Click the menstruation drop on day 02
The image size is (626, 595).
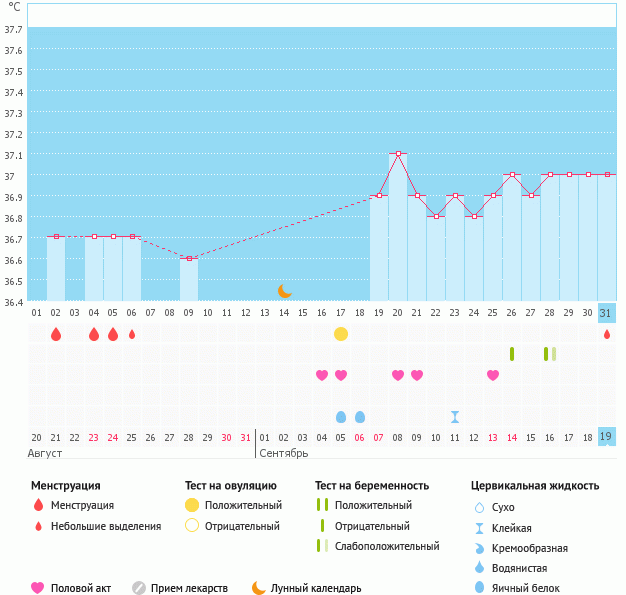[56, 334]
